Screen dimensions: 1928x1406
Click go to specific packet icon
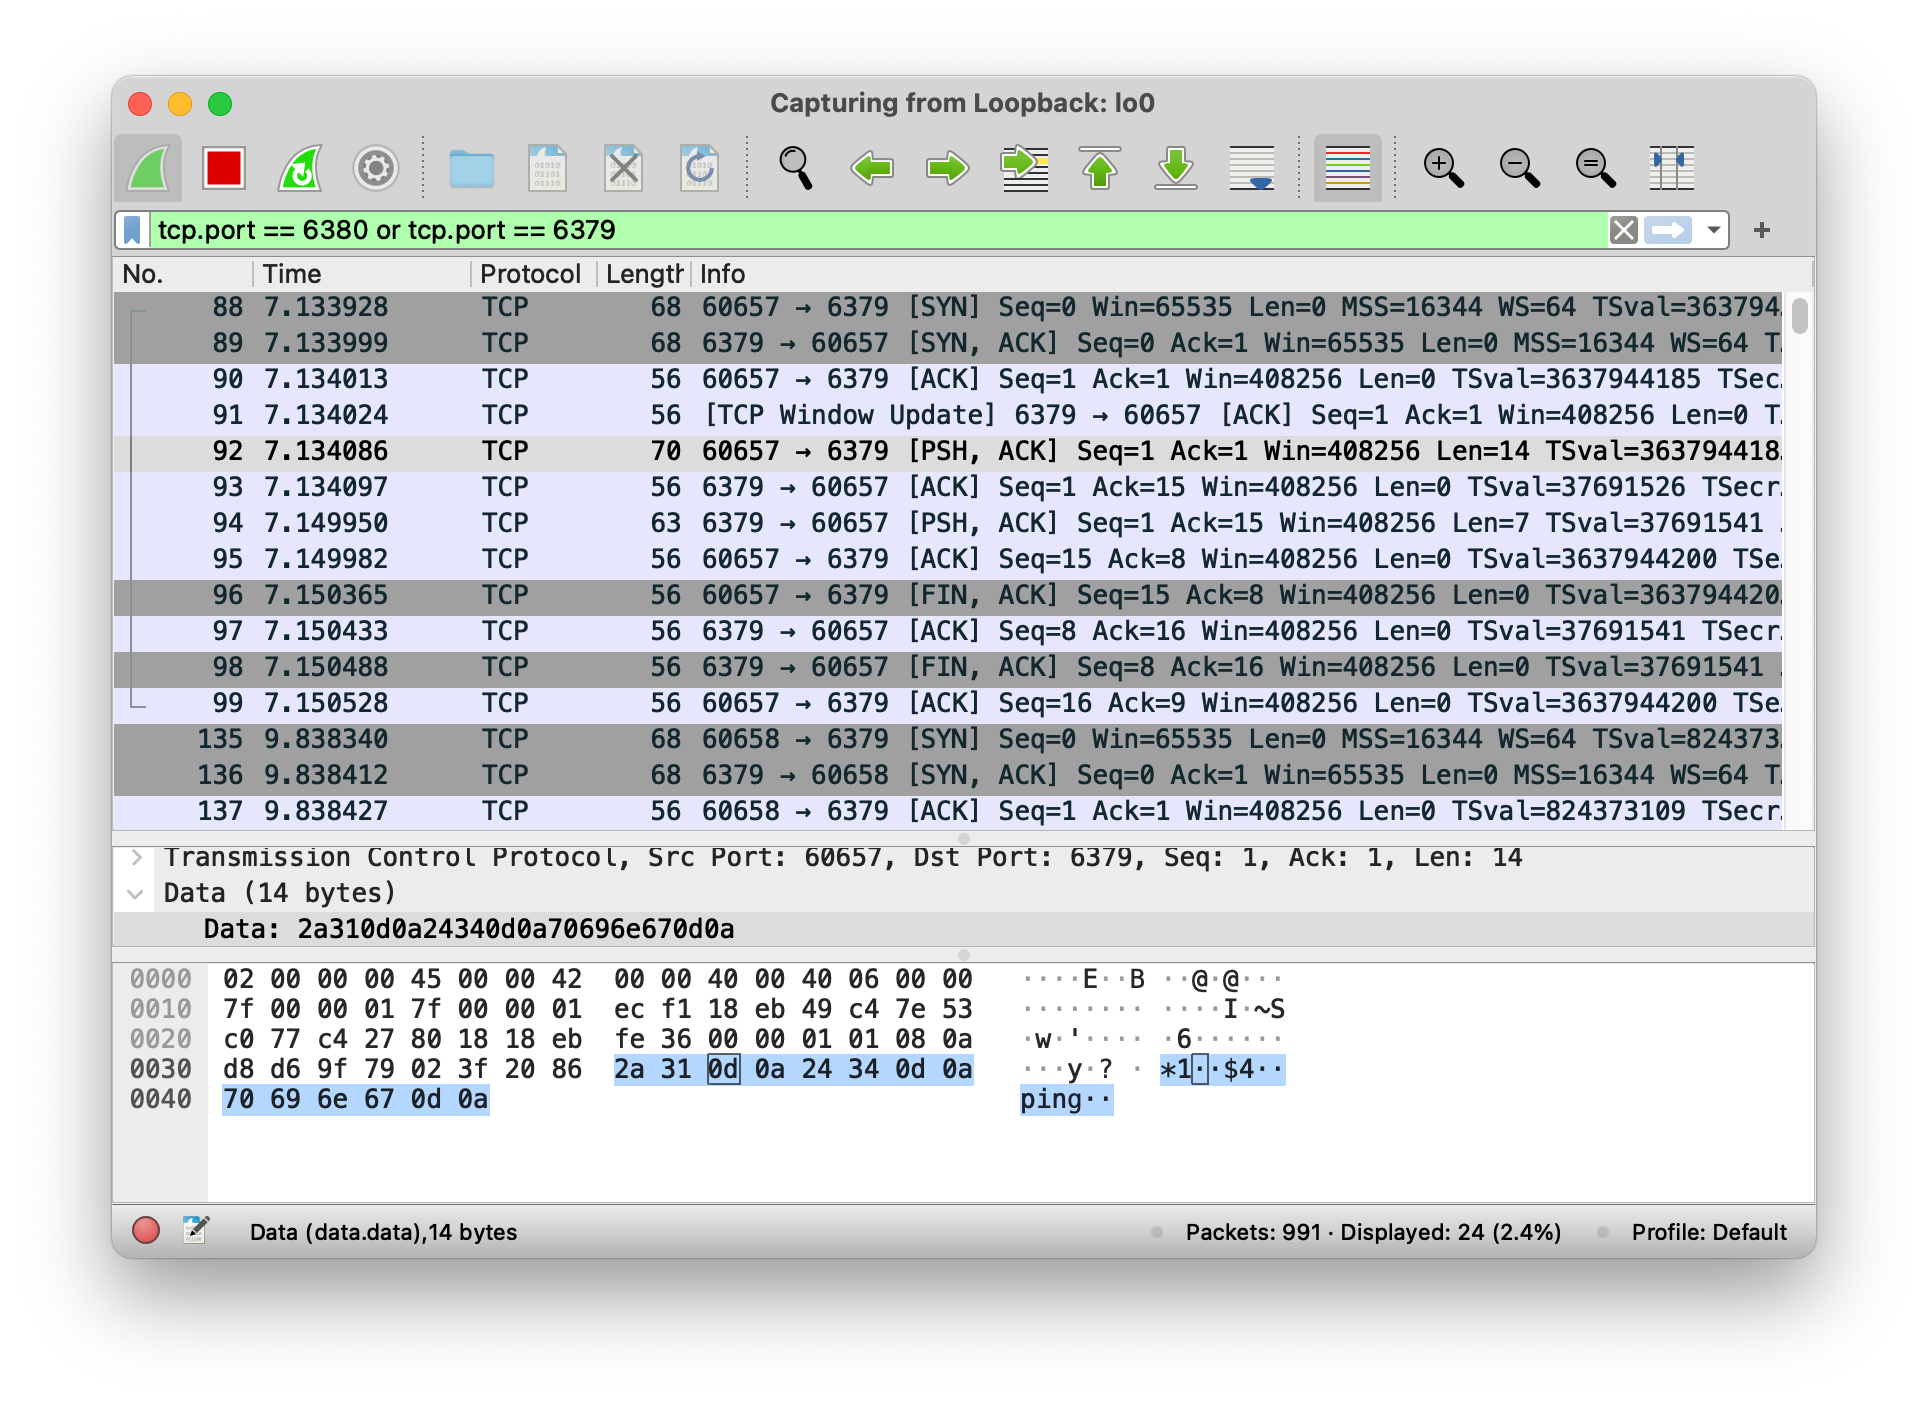(x=1024, y=168)
